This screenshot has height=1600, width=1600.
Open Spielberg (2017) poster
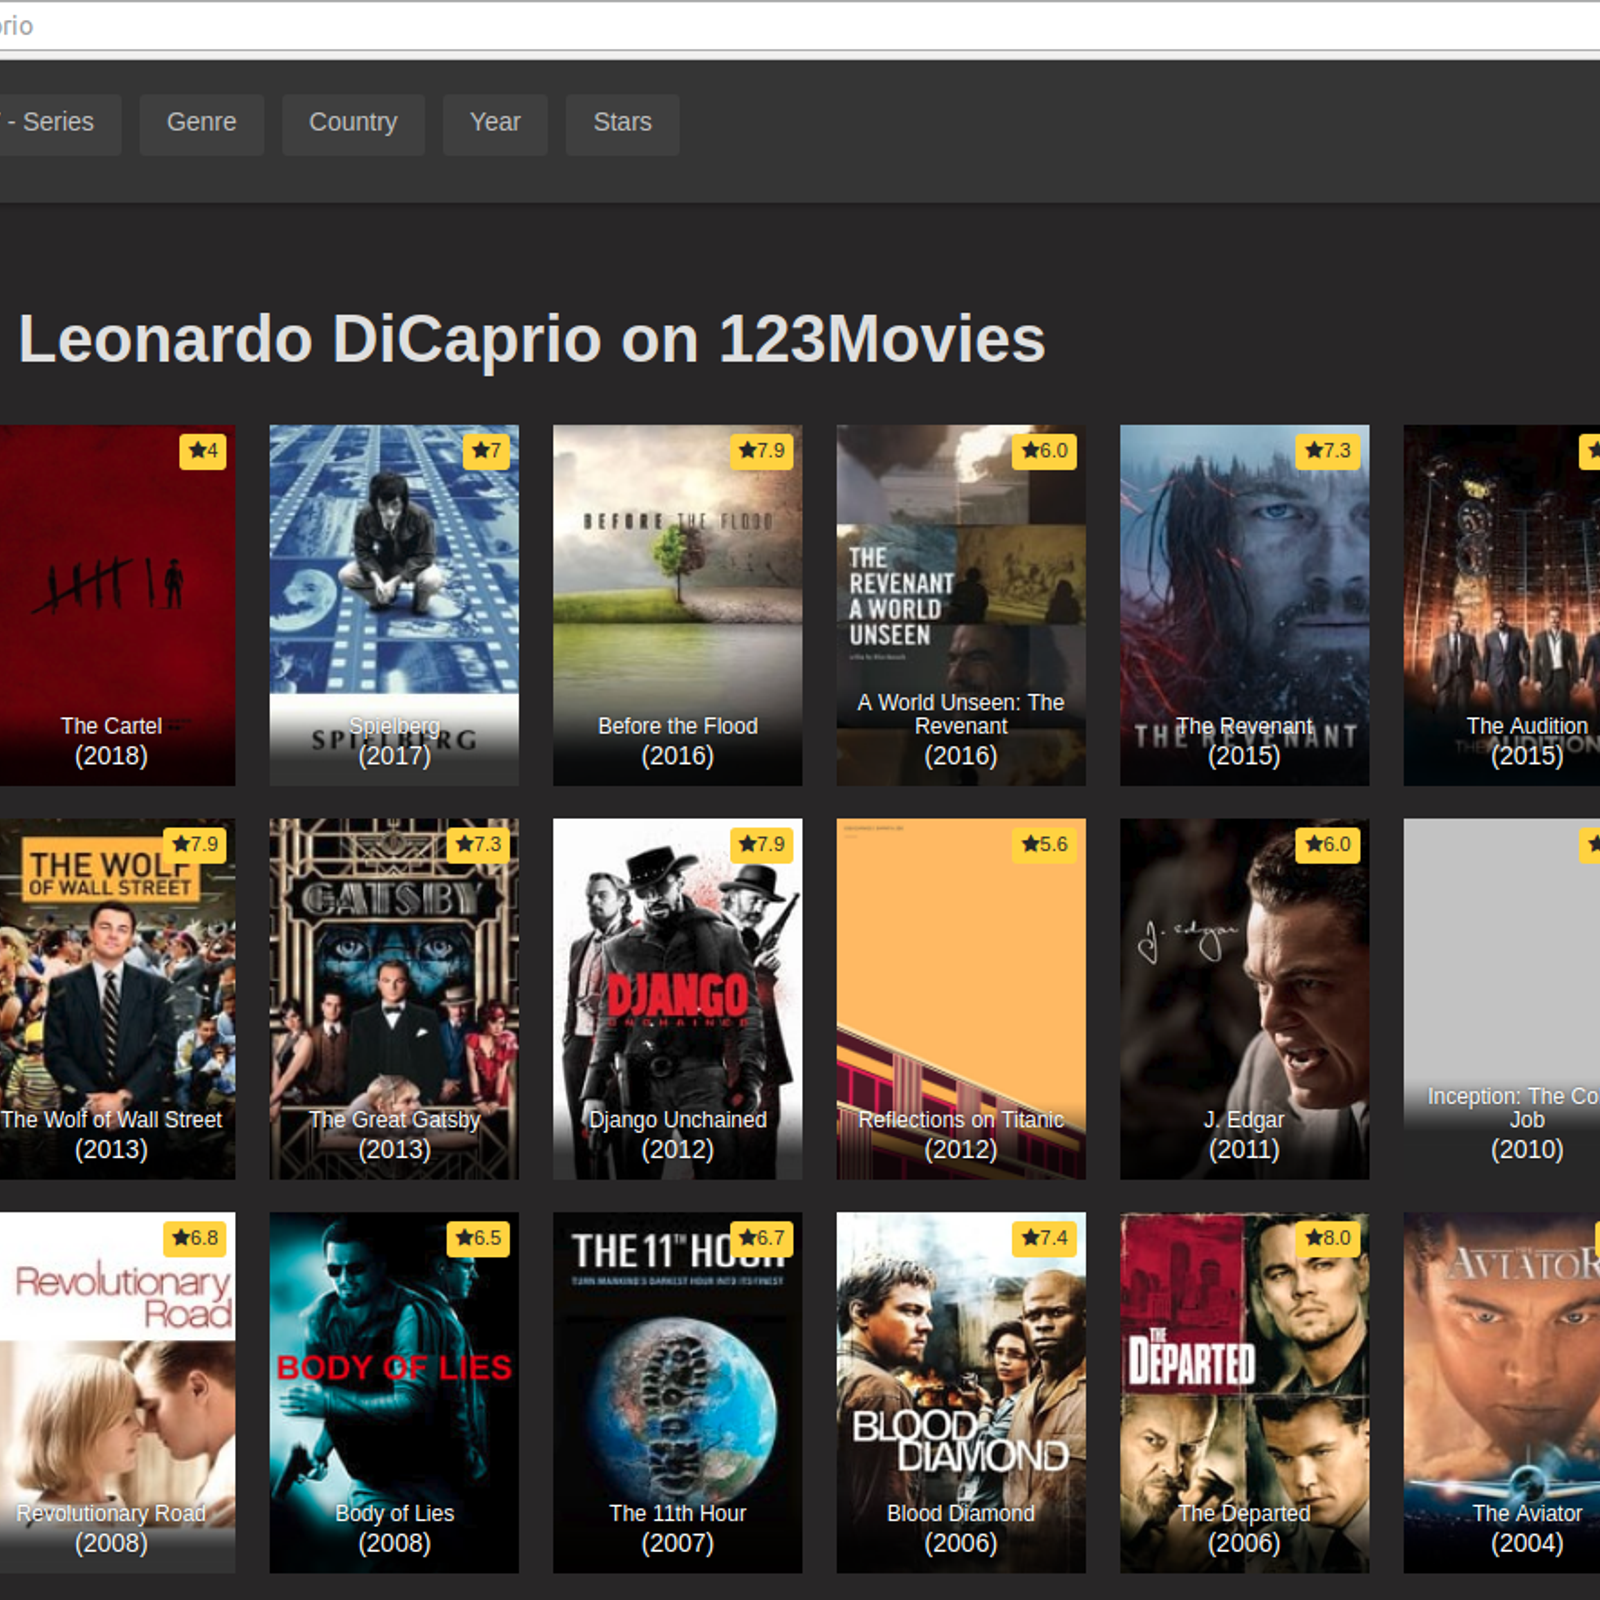394,605
